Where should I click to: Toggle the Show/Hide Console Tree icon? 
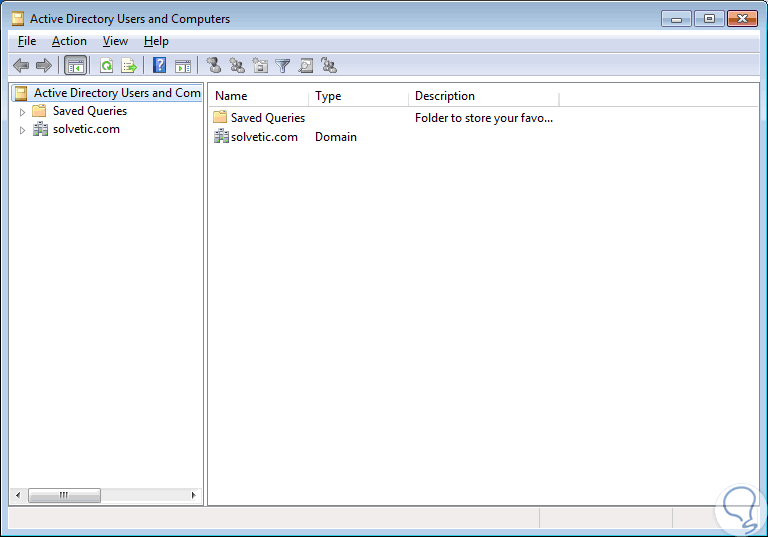[x=75, y=65]
